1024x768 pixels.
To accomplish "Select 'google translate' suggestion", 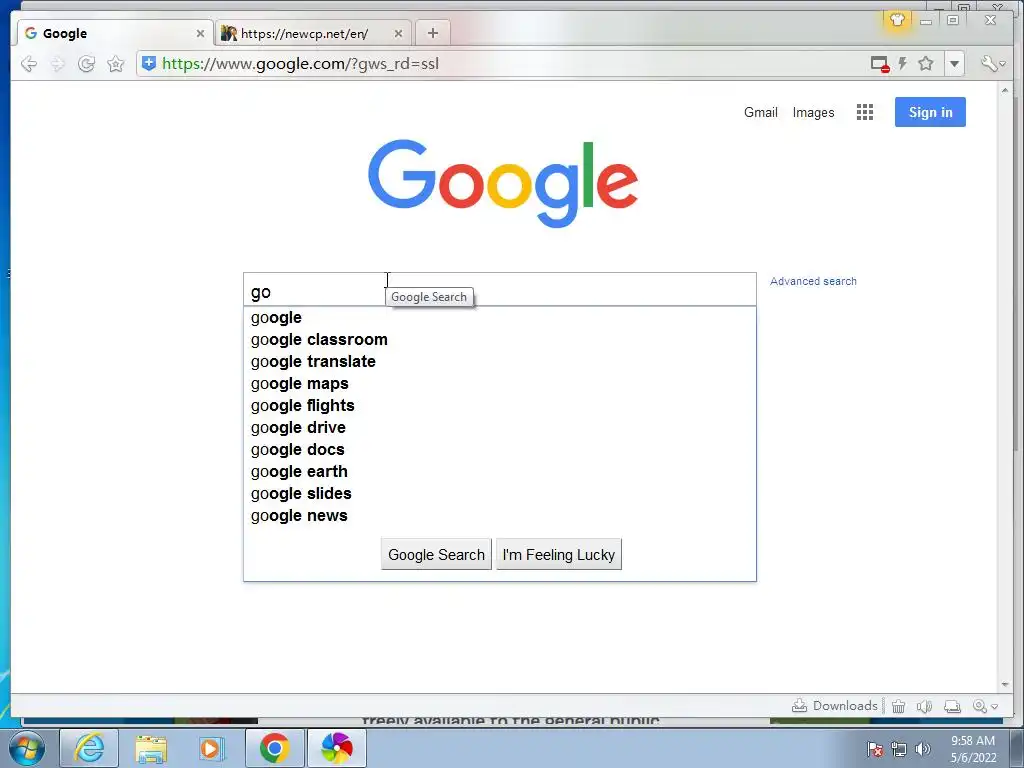I will pos(500,361).
